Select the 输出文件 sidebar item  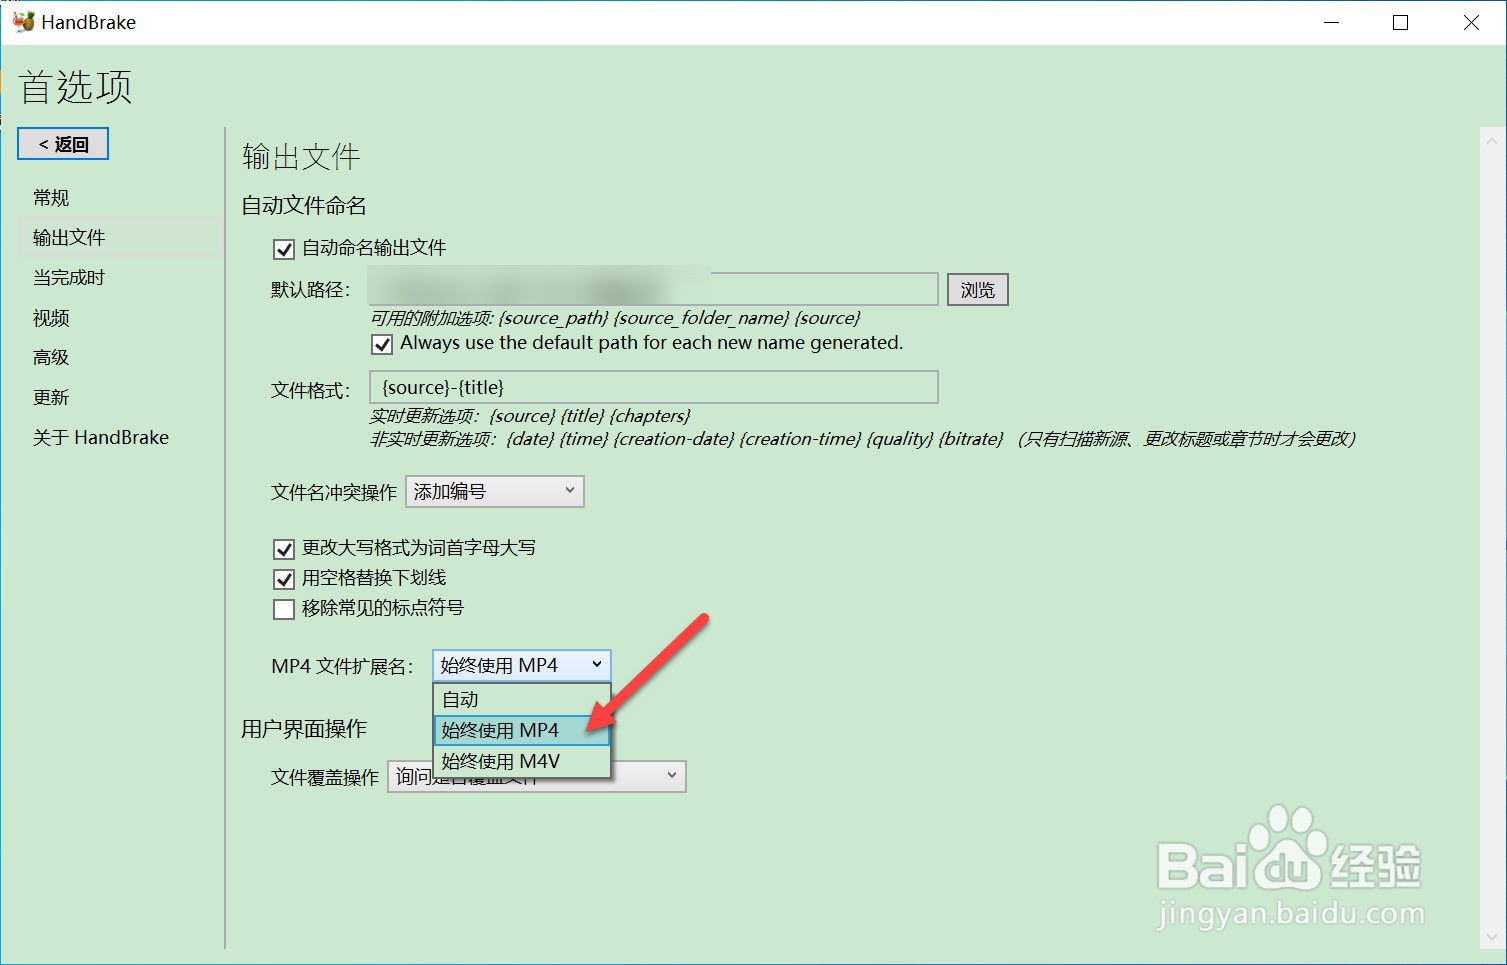[120, 237]
